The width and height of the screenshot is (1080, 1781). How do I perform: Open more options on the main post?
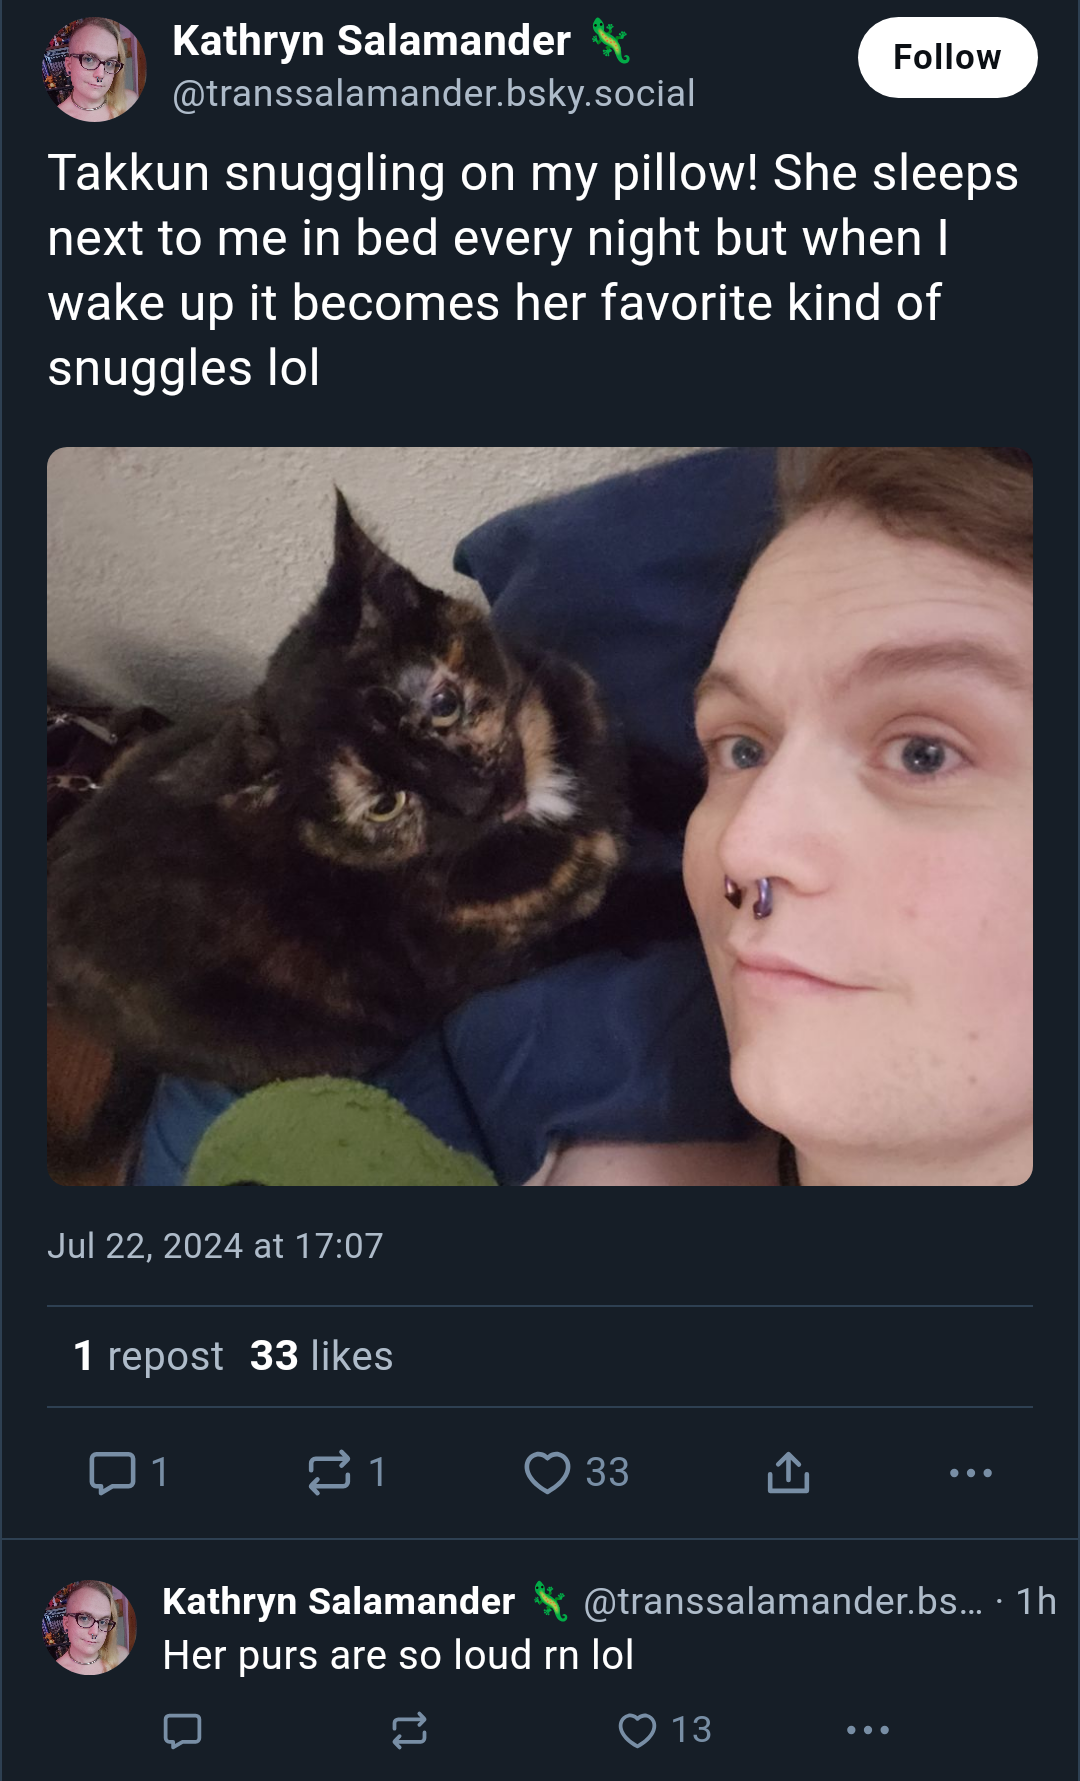[x=970, y=1472]
